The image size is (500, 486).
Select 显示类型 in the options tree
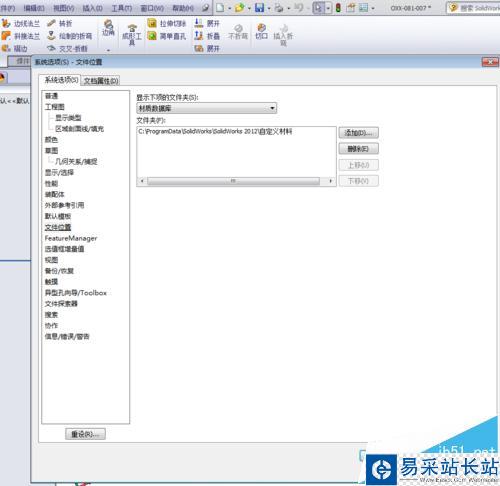point(68,118)
